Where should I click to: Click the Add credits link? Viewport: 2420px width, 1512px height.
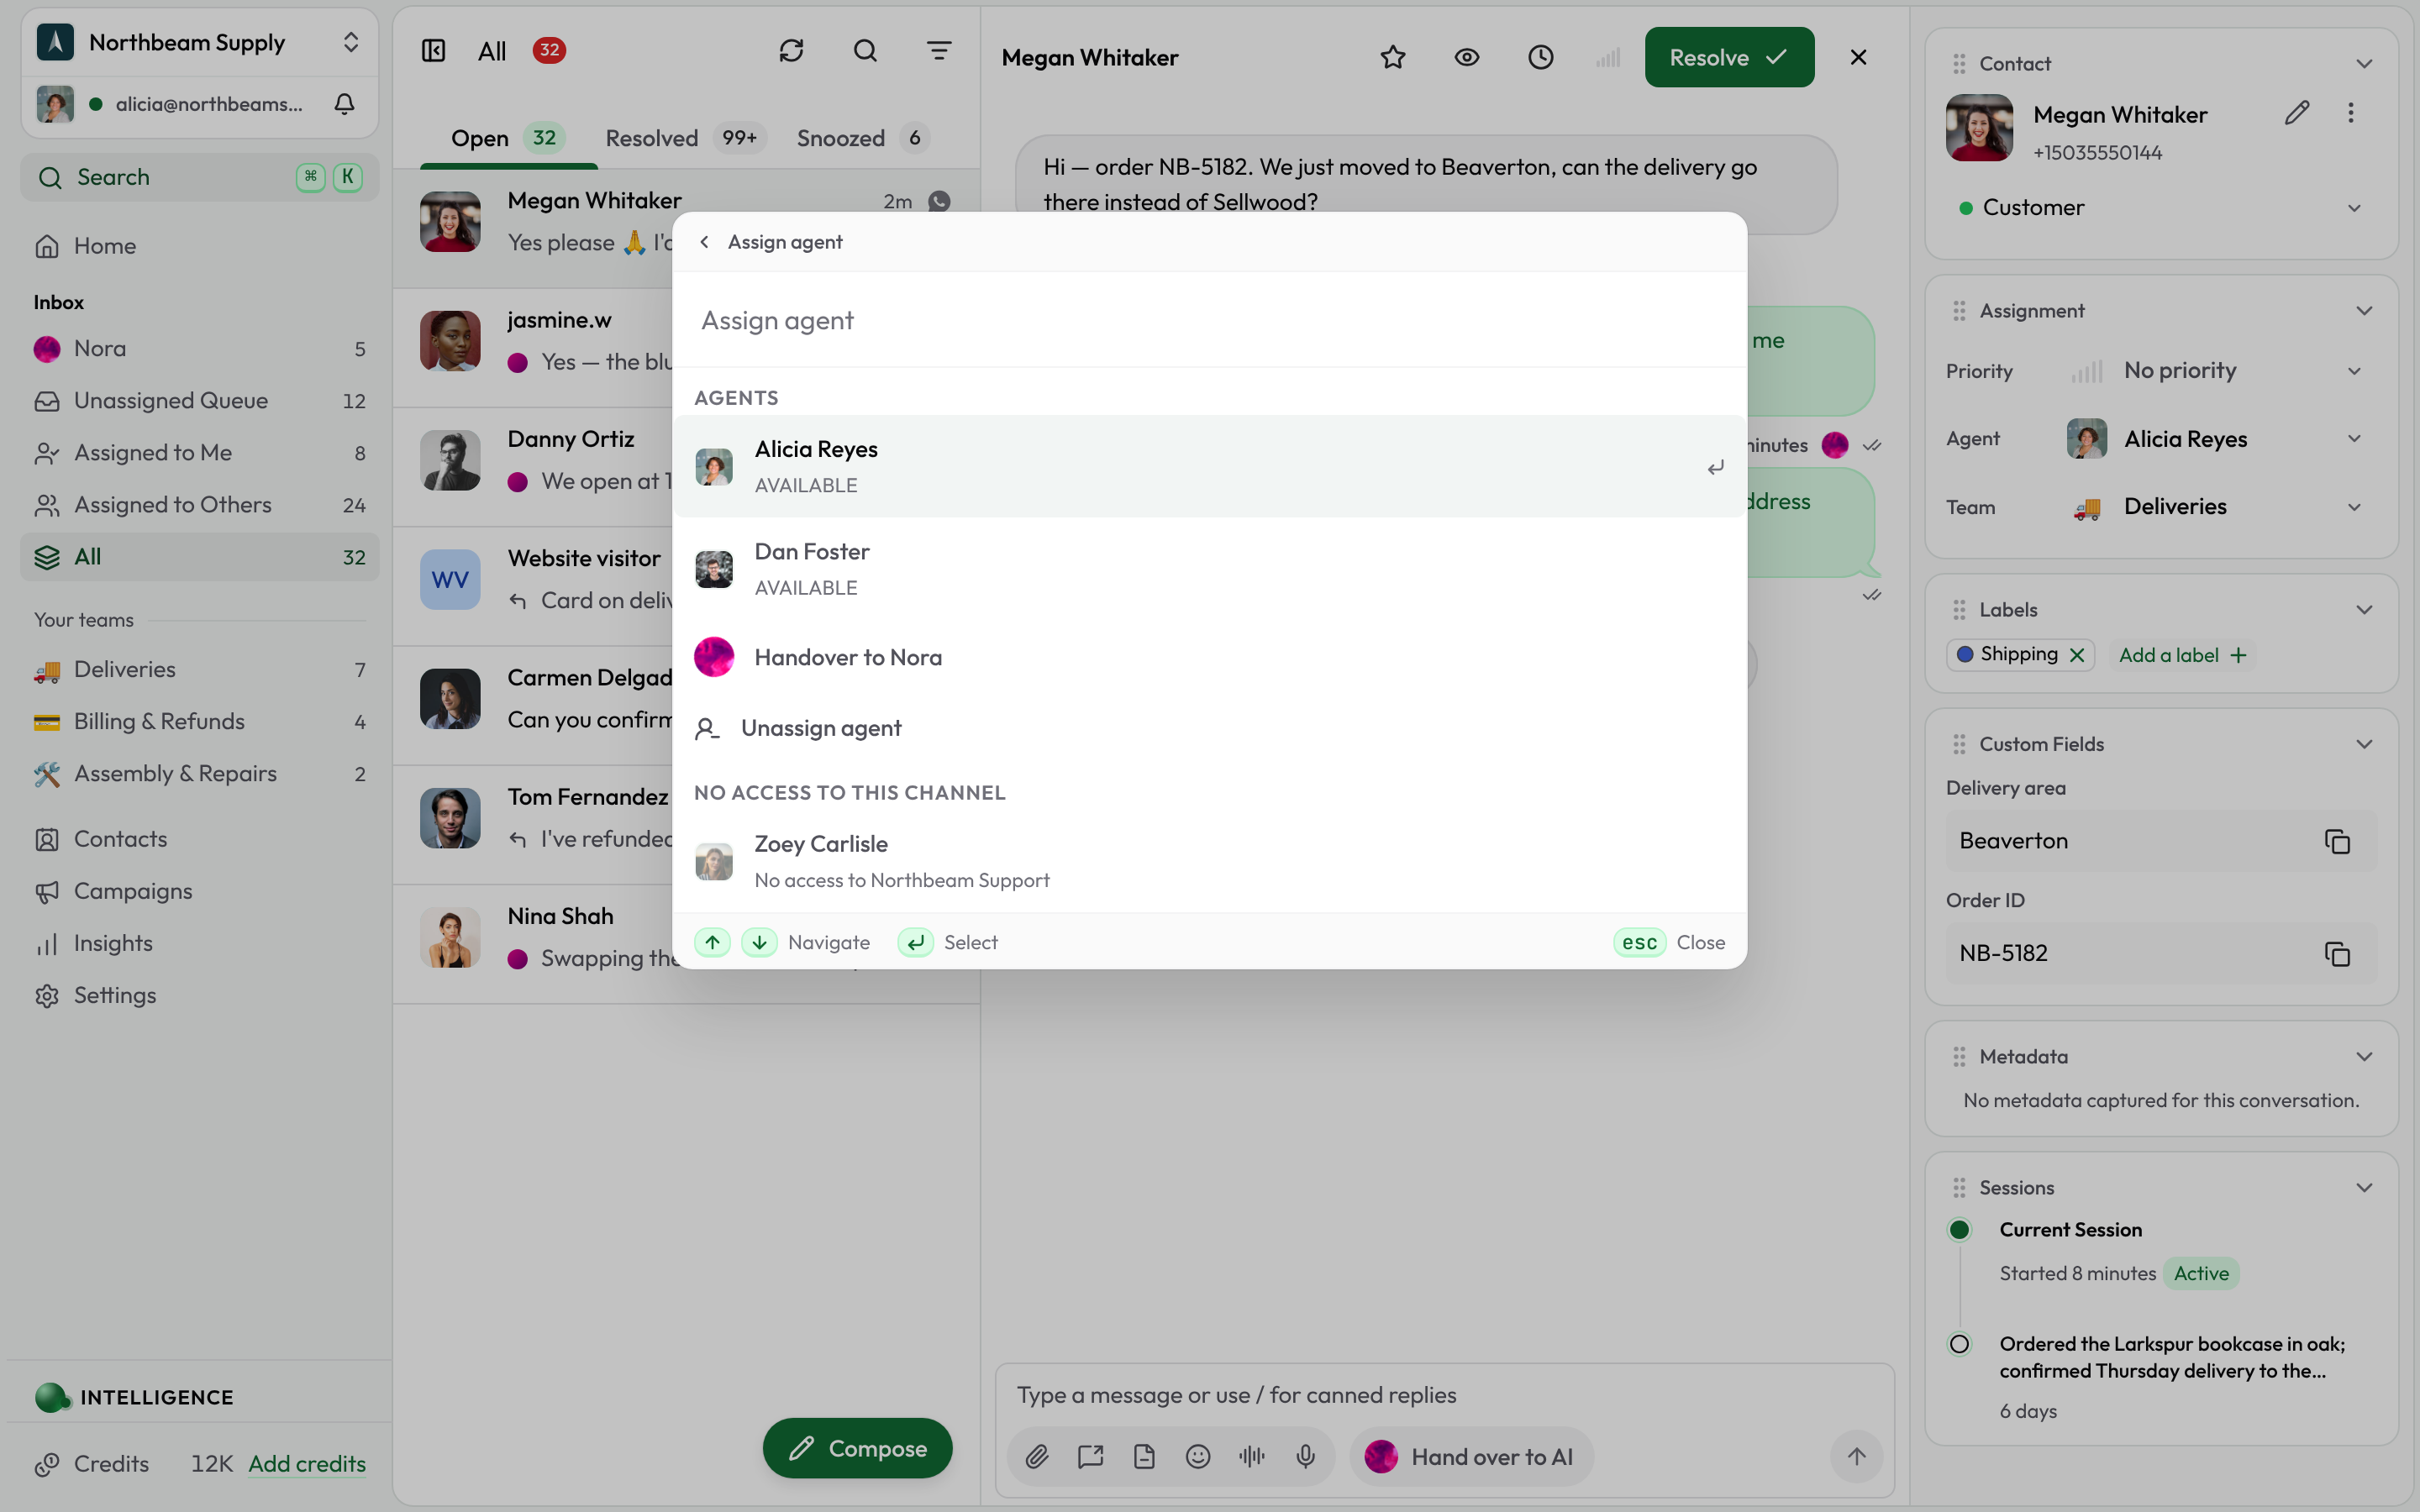pyautogui.click(x=307, y=1464)
